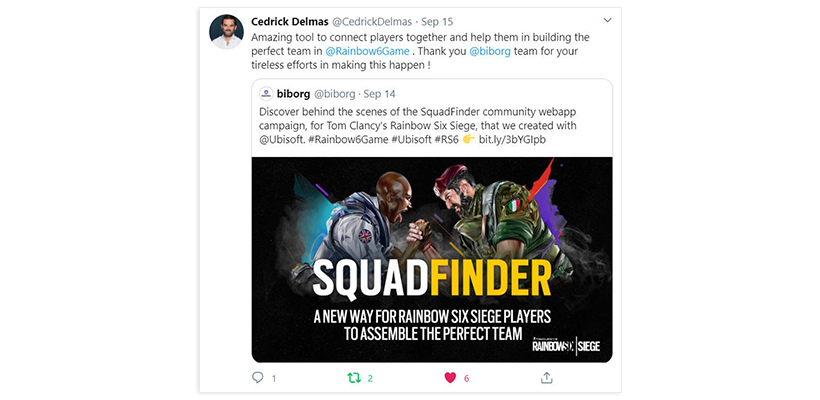Open the @biborg mention in tweet text
This screenshot has width=820, height=400.
point(490,52)
